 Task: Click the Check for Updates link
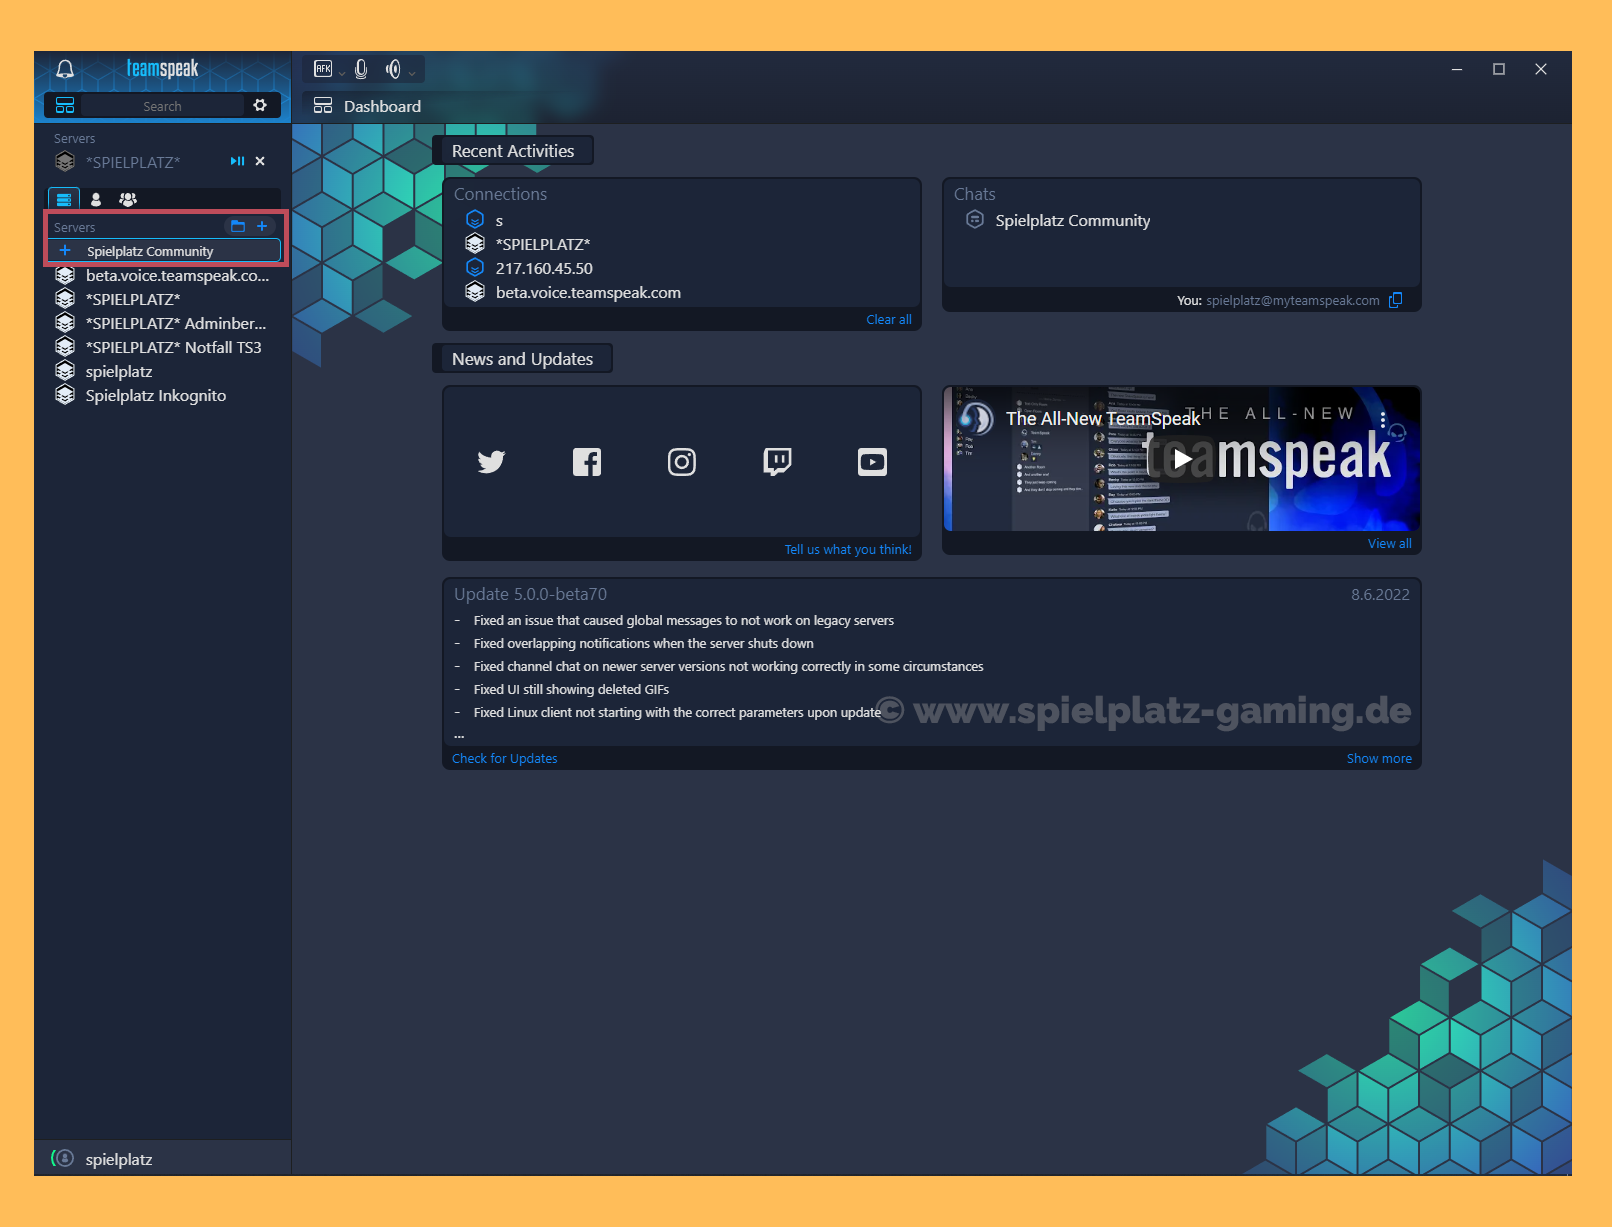tap(504, 759)
